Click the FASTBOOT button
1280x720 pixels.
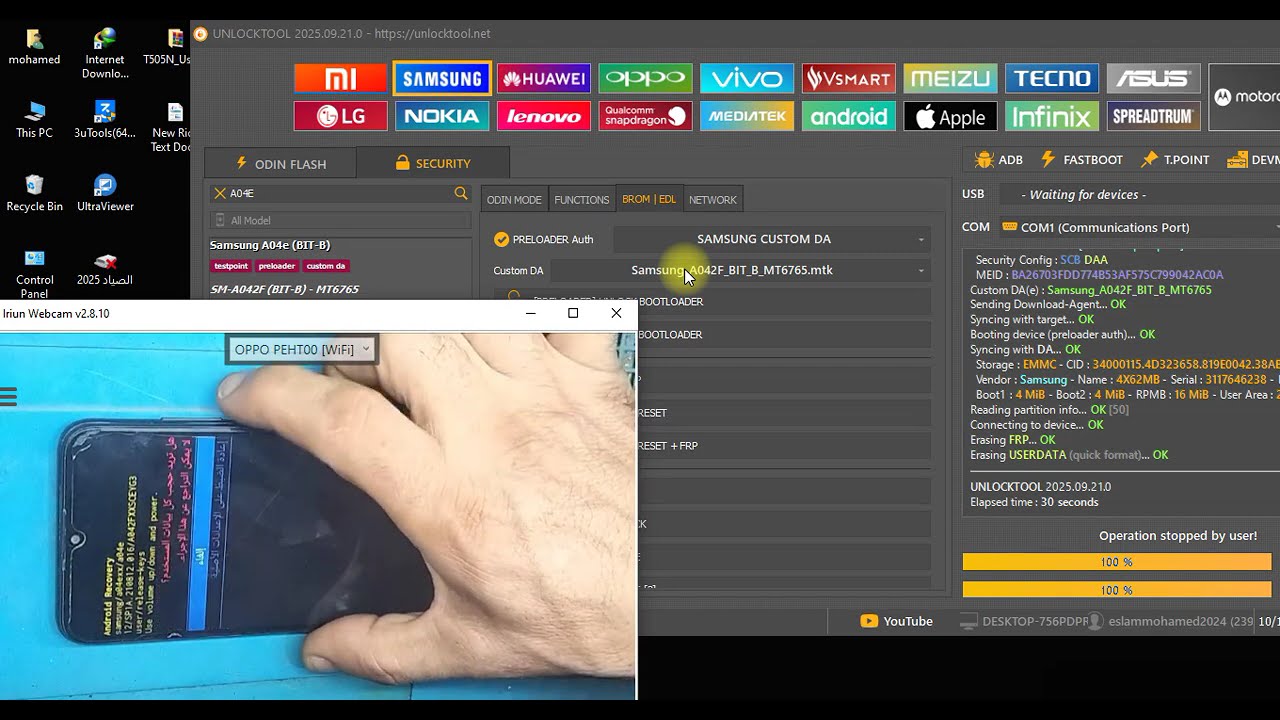[x=1082, y=159]
